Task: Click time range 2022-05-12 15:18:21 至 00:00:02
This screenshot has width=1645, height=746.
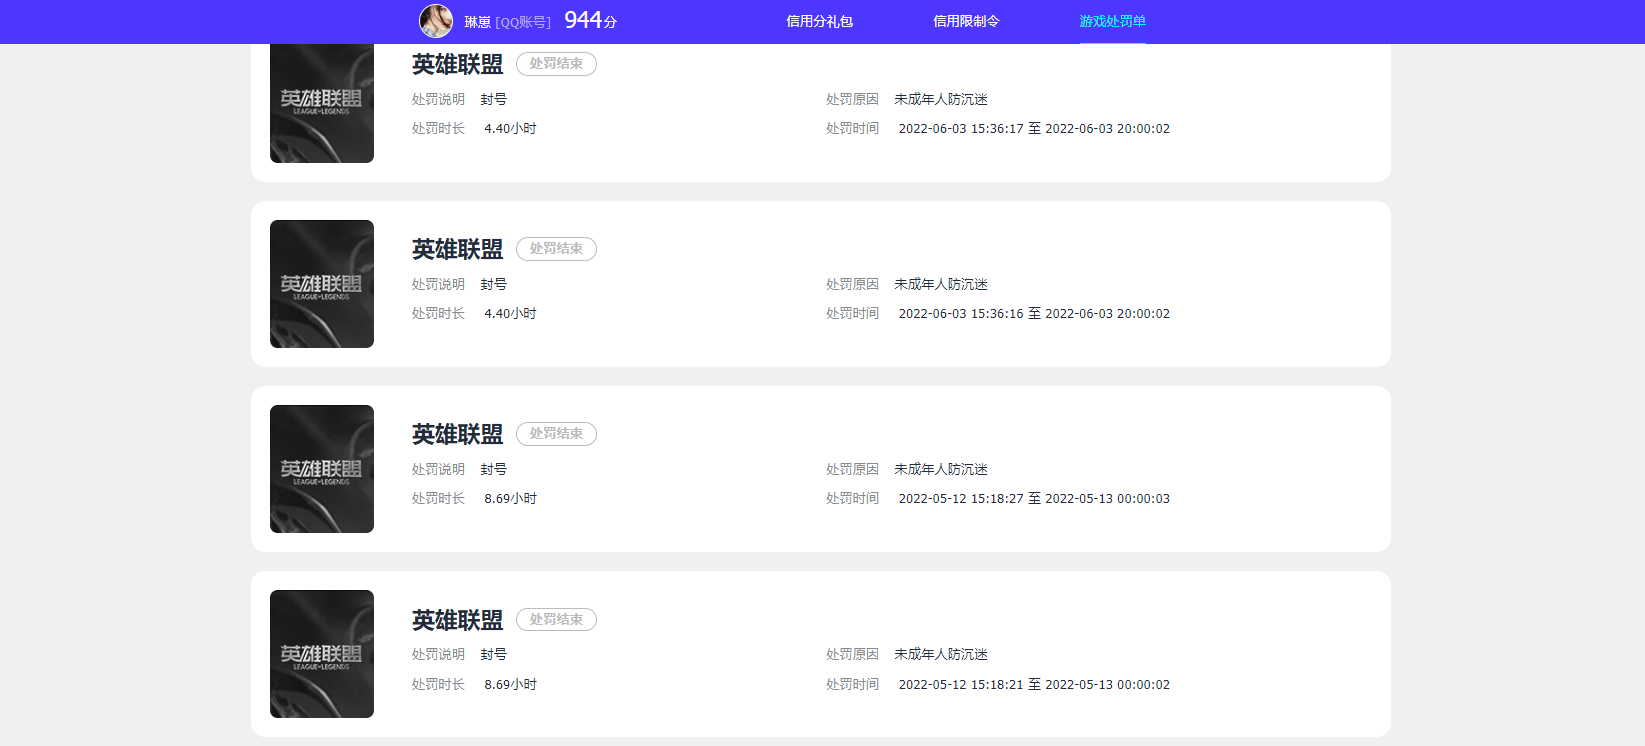Action: pos(1034,684)
